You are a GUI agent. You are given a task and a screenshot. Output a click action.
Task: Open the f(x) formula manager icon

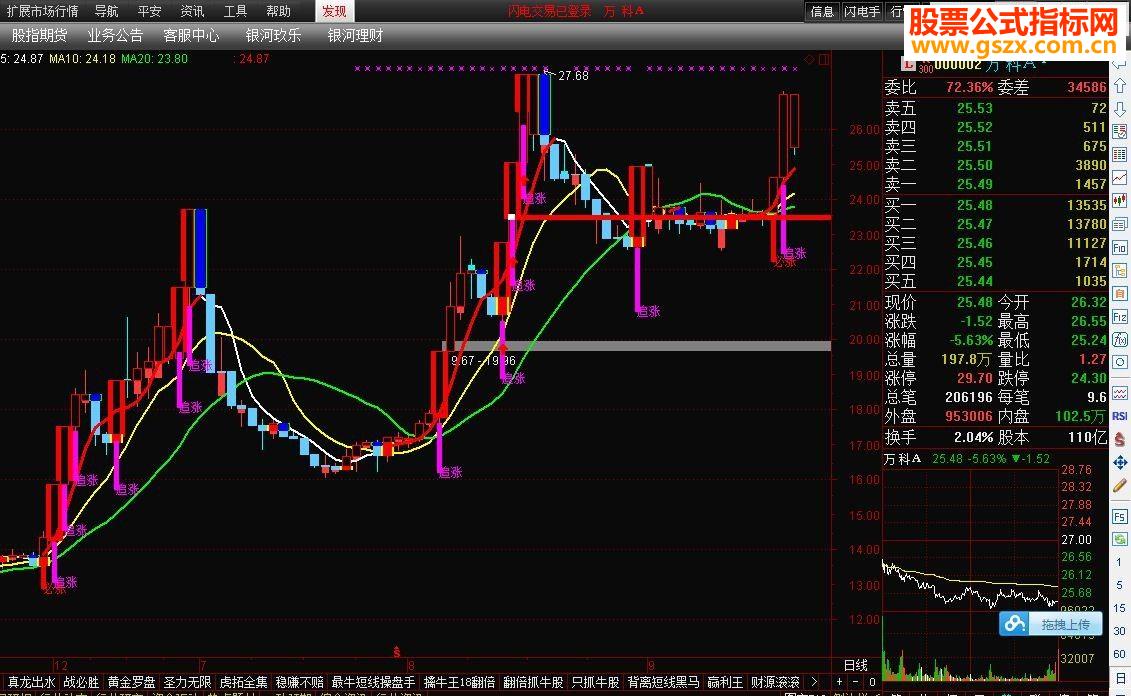pos(1119,340)
